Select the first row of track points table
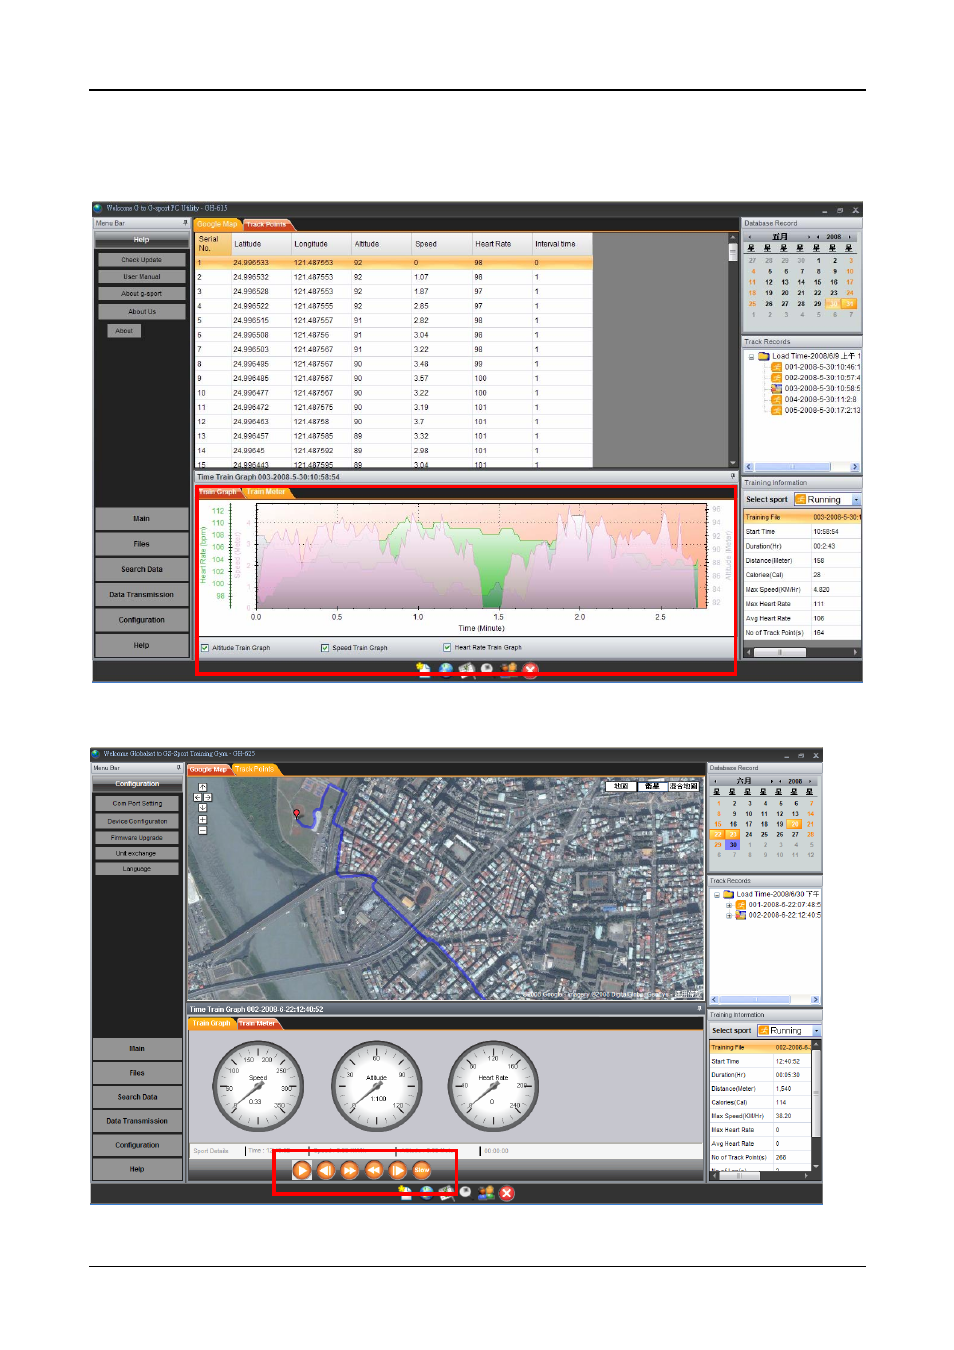954x1350 pixels. [x=394, y=262]
